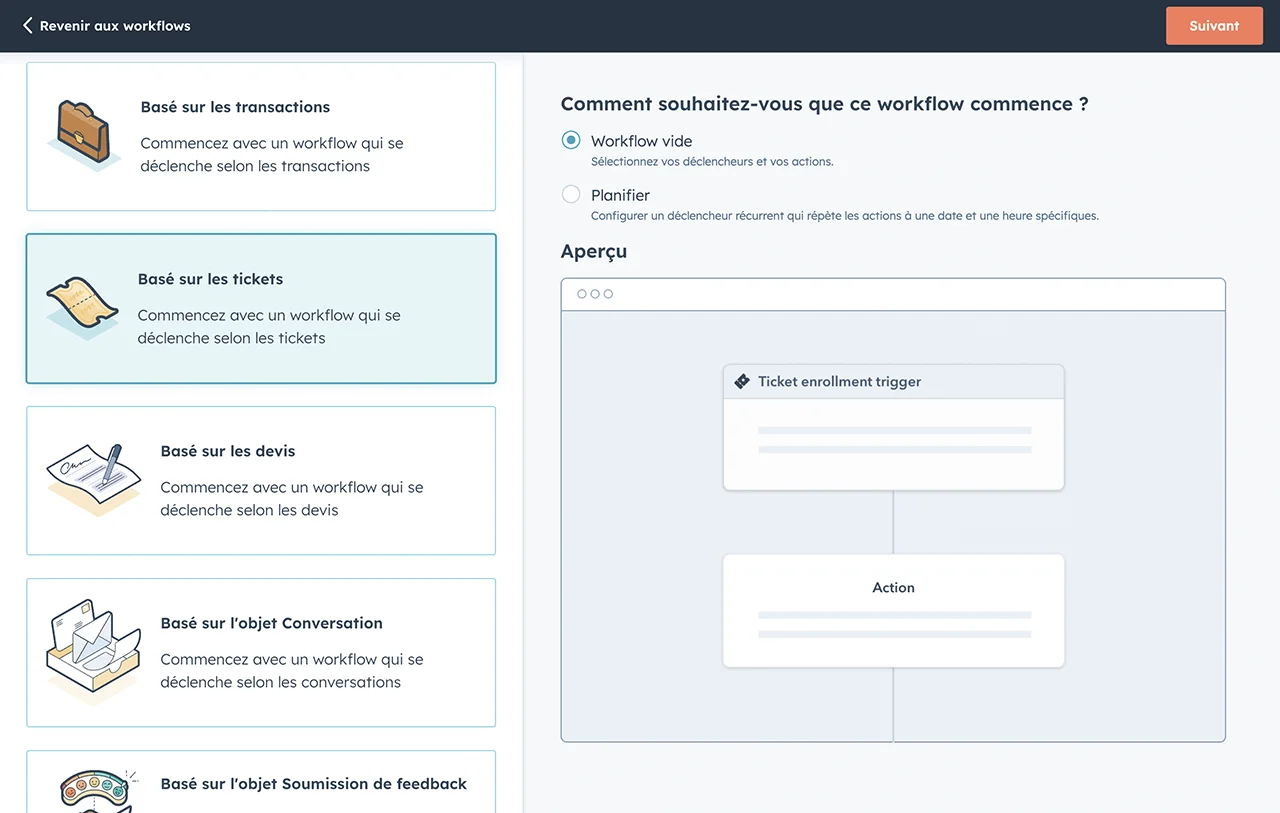
Task: Select the Planifier radio button
Action: tap(571, 195)
